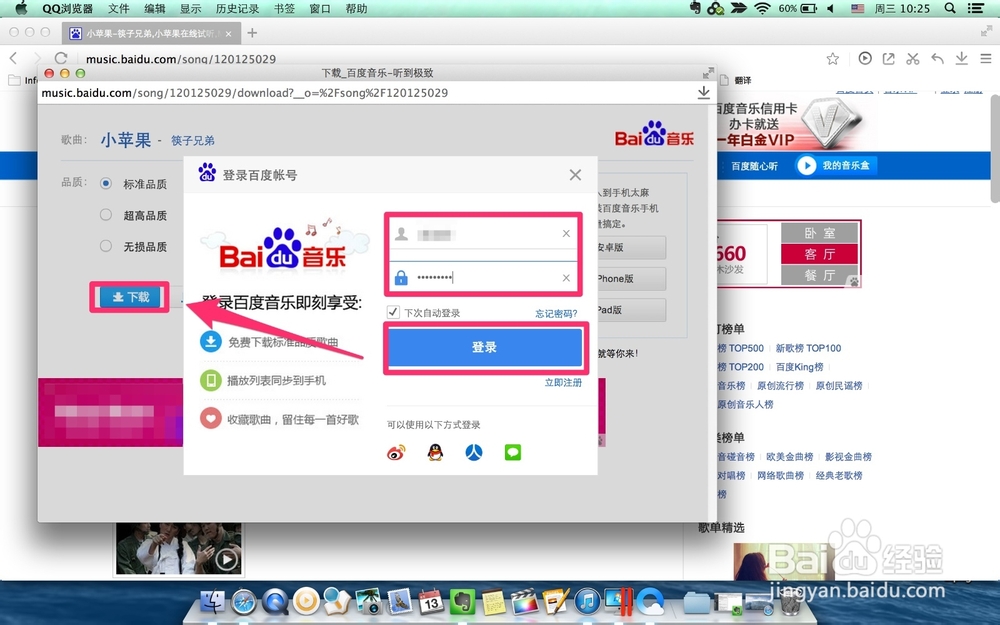The width and height of the screenshot is (1000, 625).
Task: Click the undo arrow icon in the toolbar
Action: tap(937, 59)
